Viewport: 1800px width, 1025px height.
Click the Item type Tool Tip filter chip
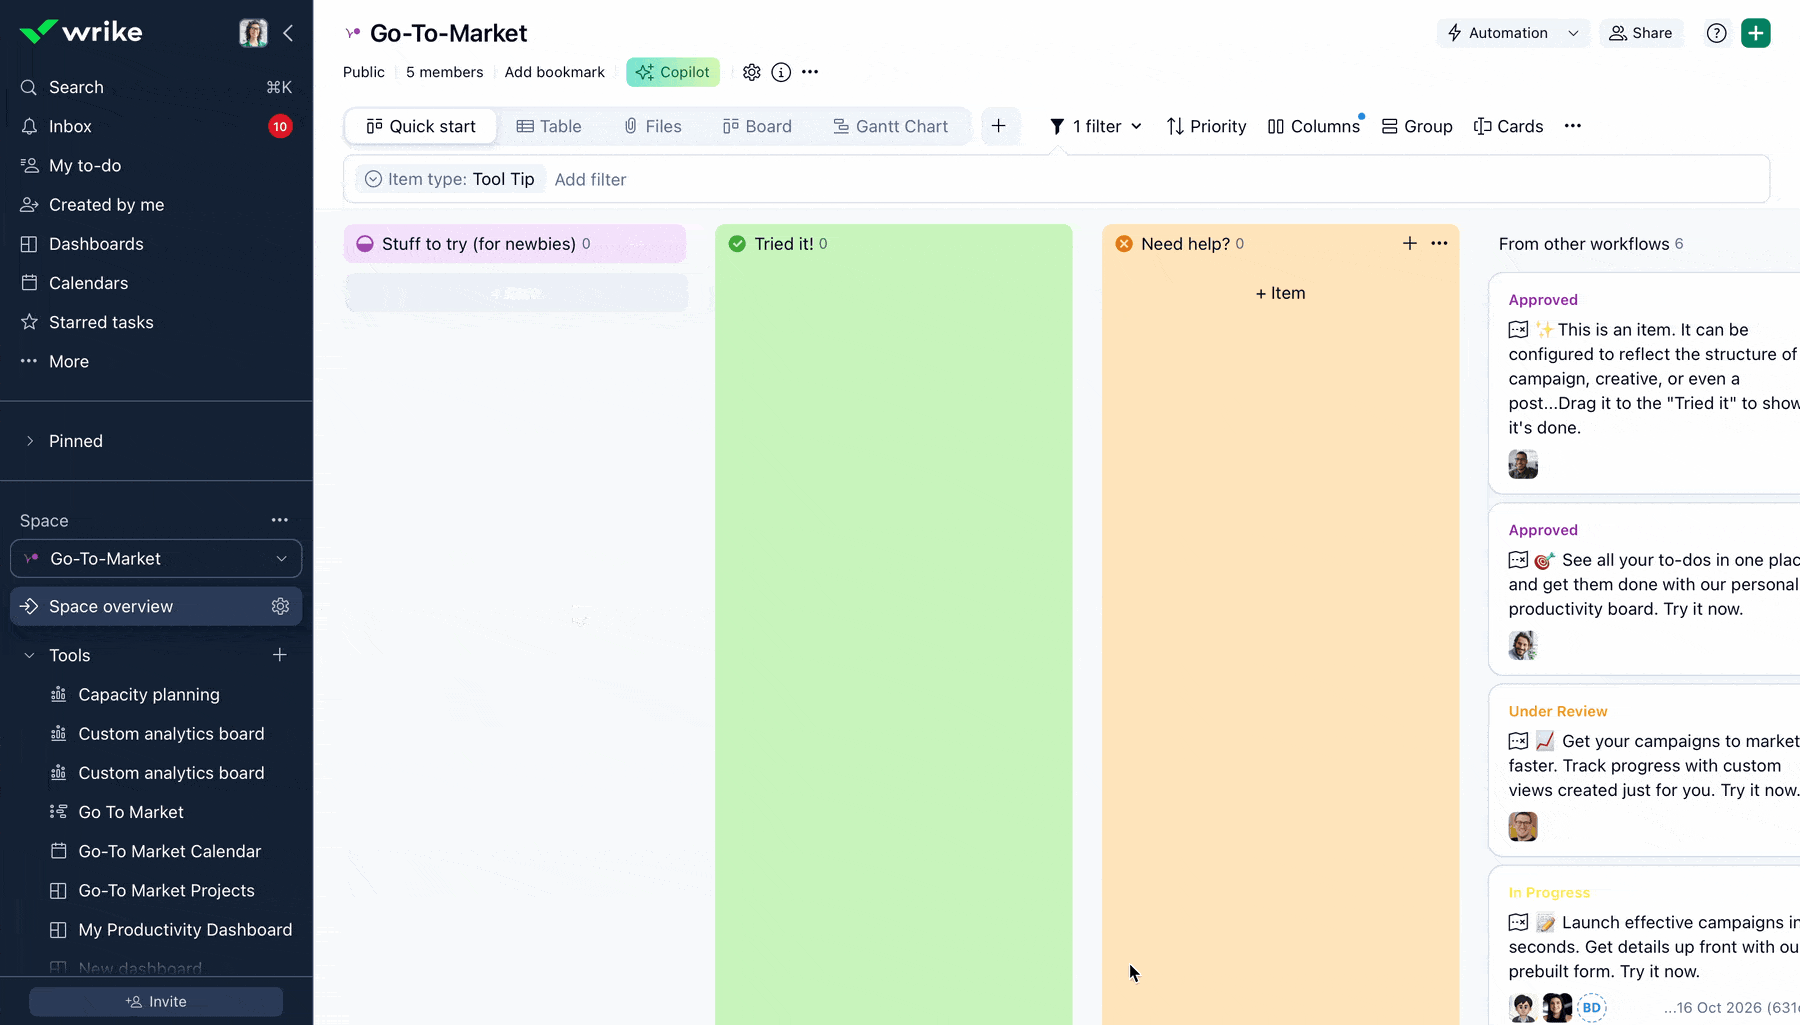coord(448,179)
